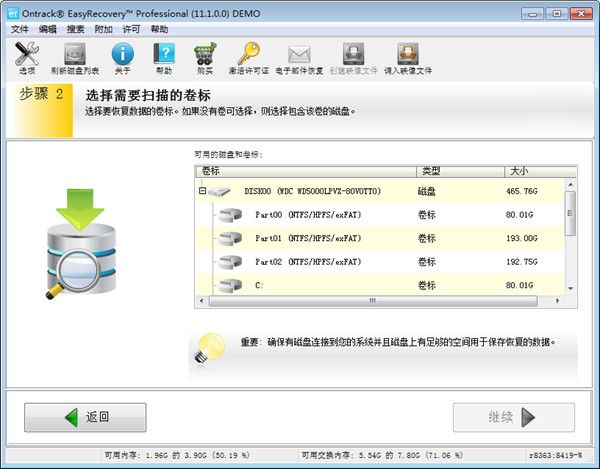Select the DISK00 hard drive icon
600x469 pixels.
[219, 191]
